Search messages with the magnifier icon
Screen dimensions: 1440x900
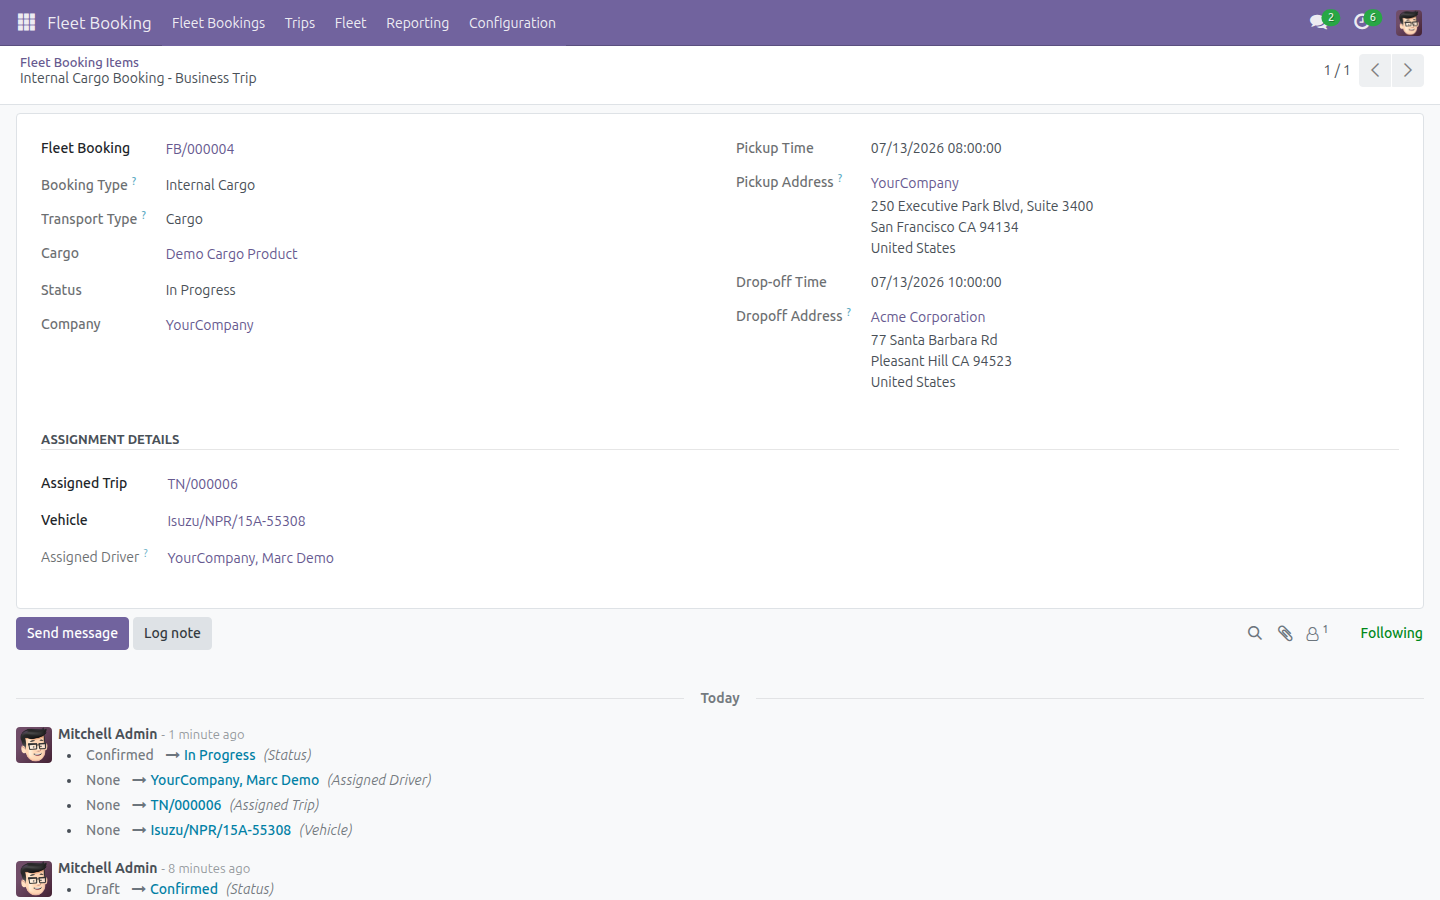(x=1254, y=633)
